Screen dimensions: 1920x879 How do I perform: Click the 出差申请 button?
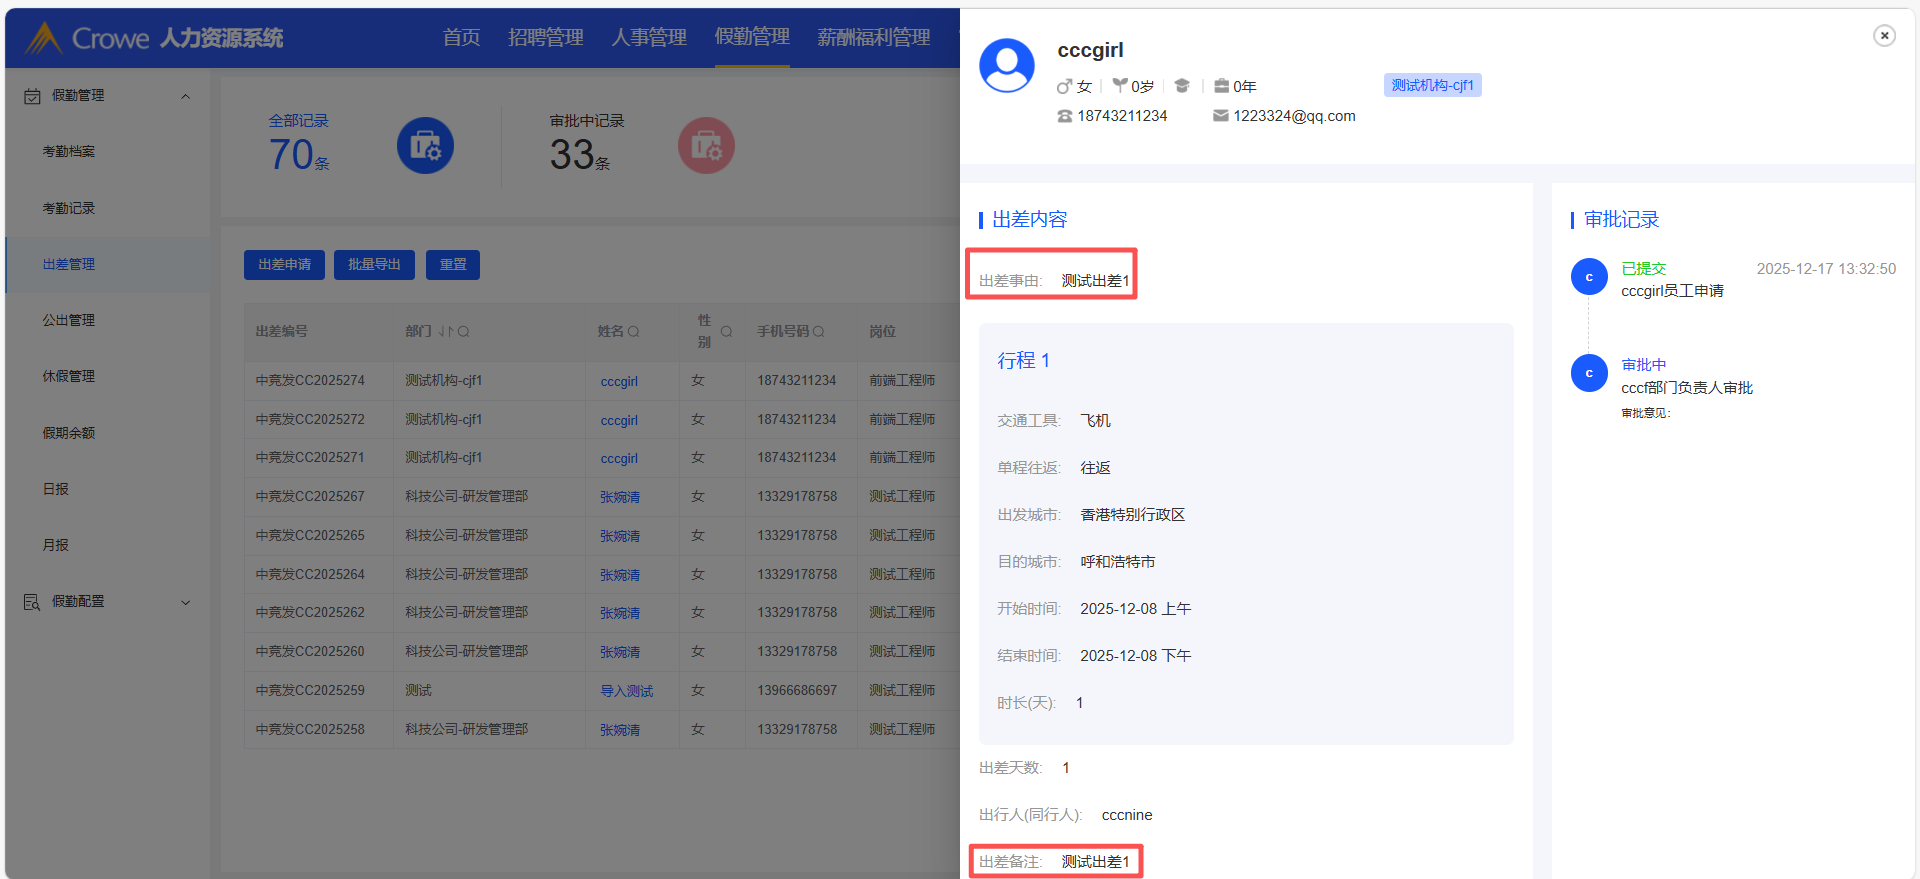(x=284, y=265)
